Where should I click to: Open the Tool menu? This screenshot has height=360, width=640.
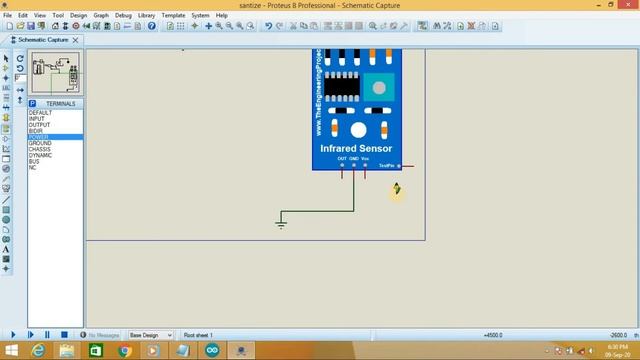58,15
